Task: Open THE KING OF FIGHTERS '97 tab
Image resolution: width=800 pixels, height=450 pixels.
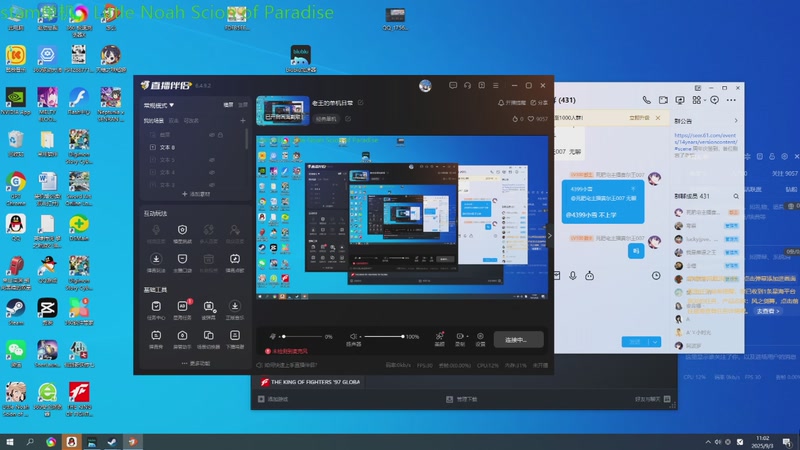Action: [310, 382]
